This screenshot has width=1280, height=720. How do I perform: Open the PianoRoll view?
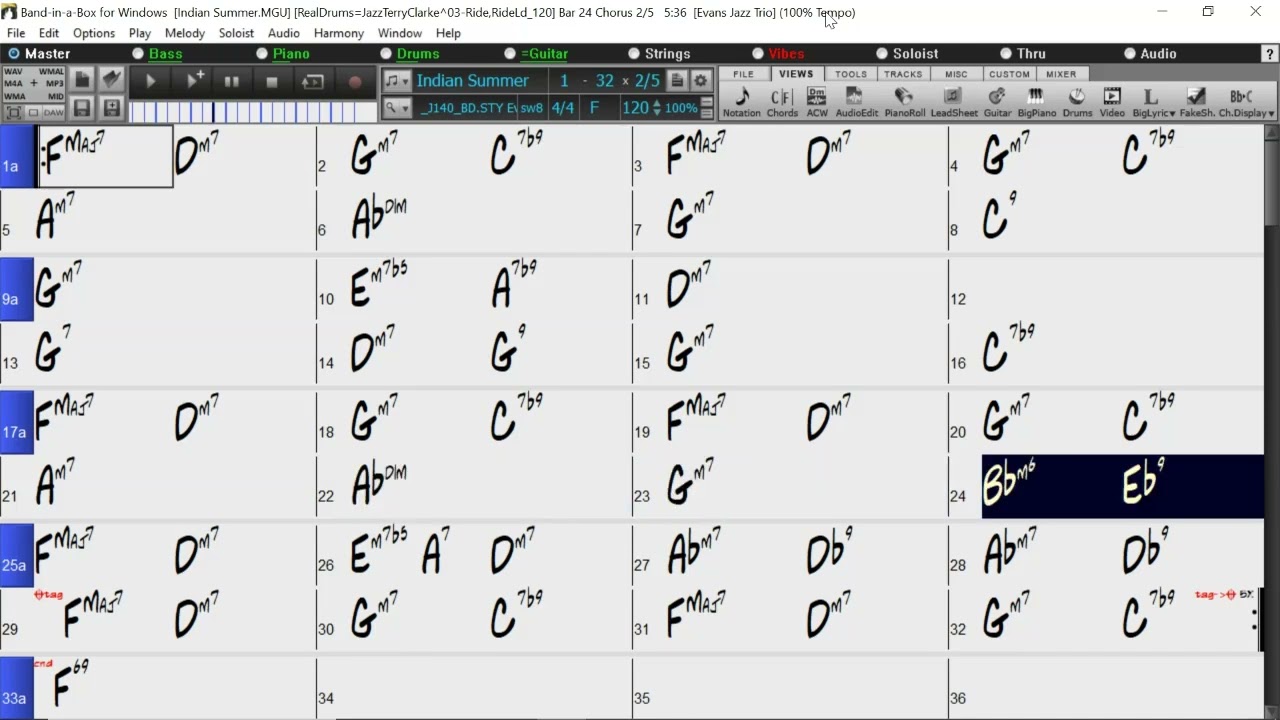pyautogui.click(x=904, y=102)
